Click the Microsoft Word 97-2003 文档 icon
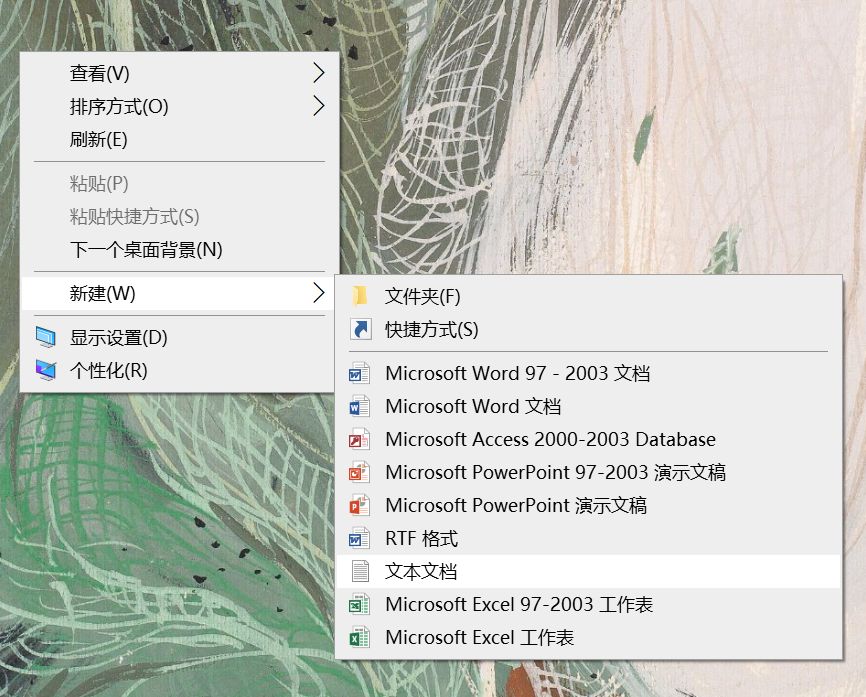Screen dimensions: 866x697 click(357, 373)
